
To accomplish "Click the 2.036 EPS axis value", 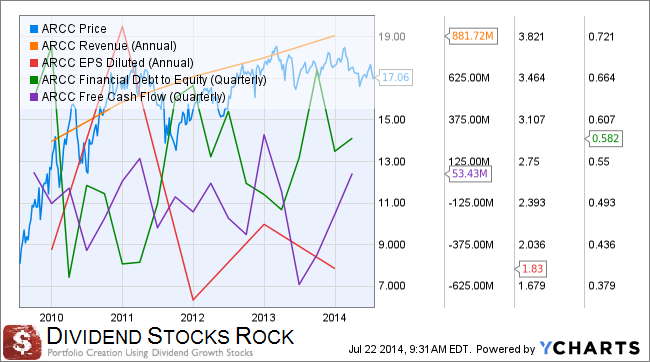I will click(532, 245).
